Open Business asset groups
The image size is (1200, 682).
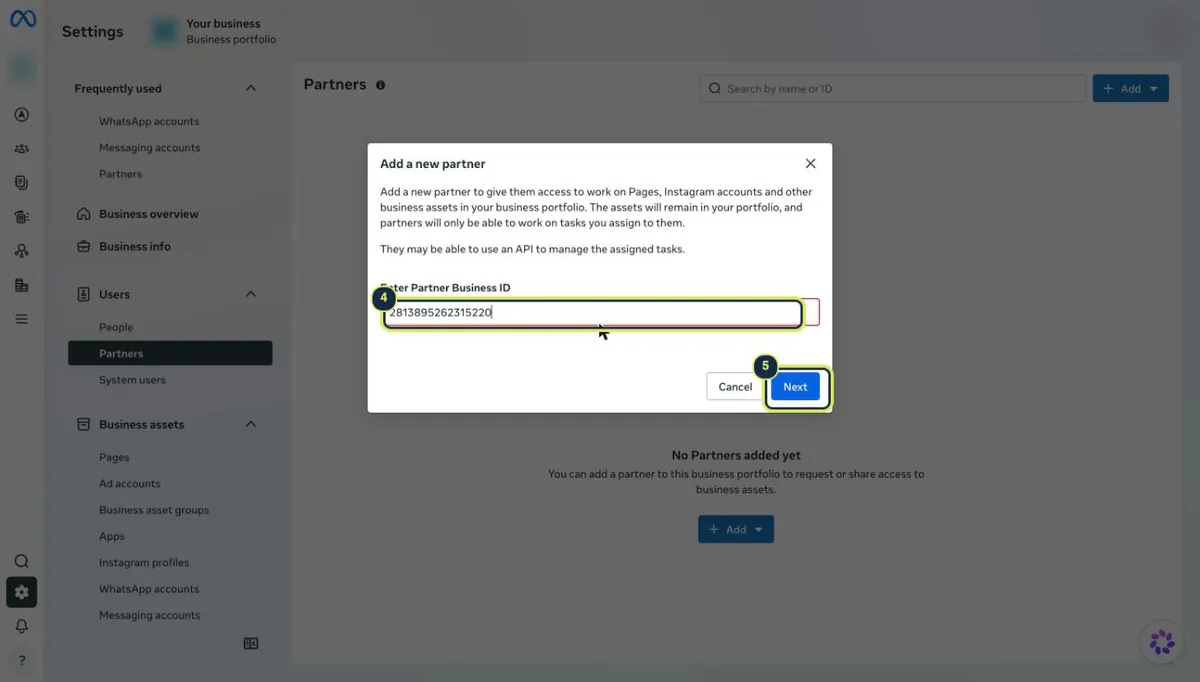(154, 510)
